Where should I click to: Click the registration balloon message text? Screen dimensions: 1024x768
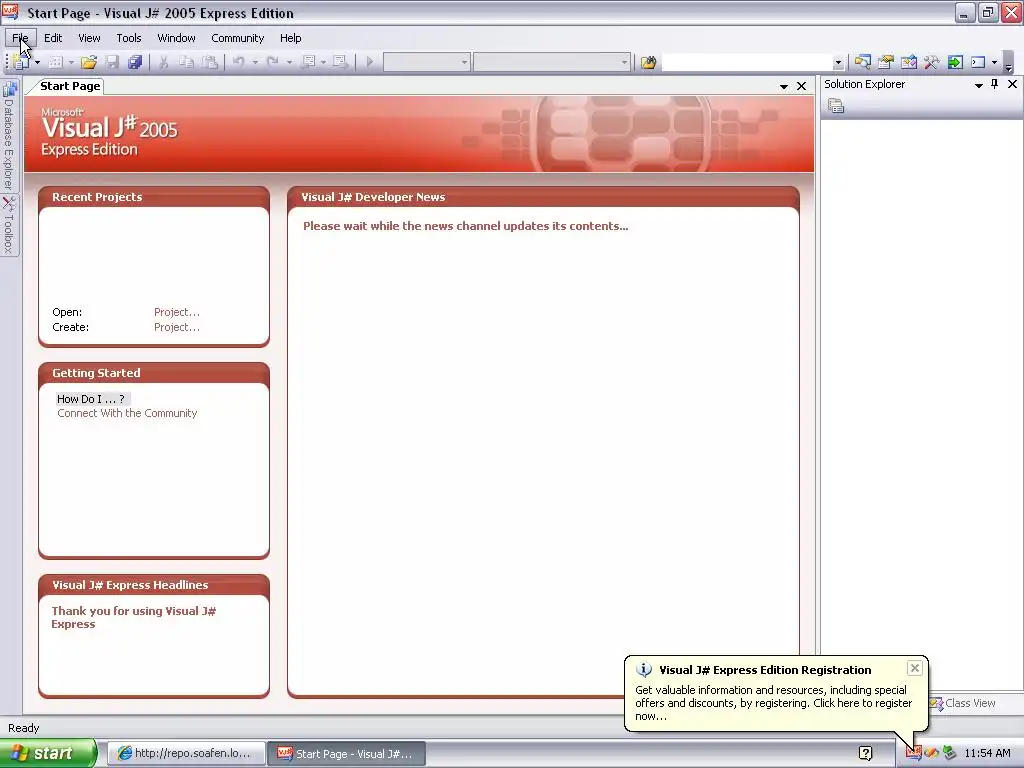pos(774,703)
